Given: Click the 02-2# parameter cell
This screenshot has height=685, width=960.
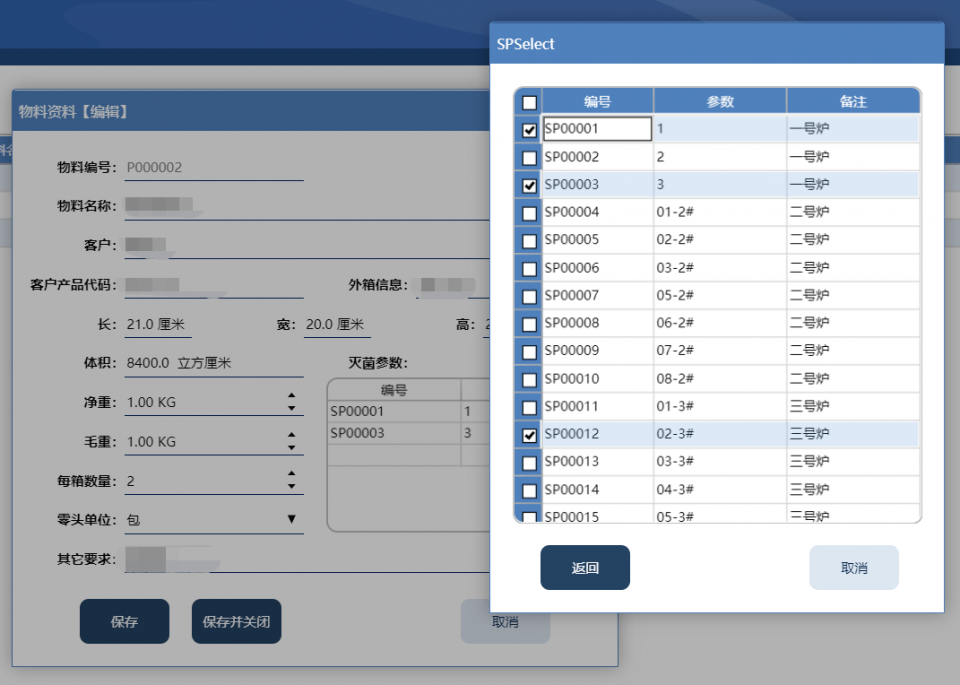Looking at the screenshot, I should point(720,239).
